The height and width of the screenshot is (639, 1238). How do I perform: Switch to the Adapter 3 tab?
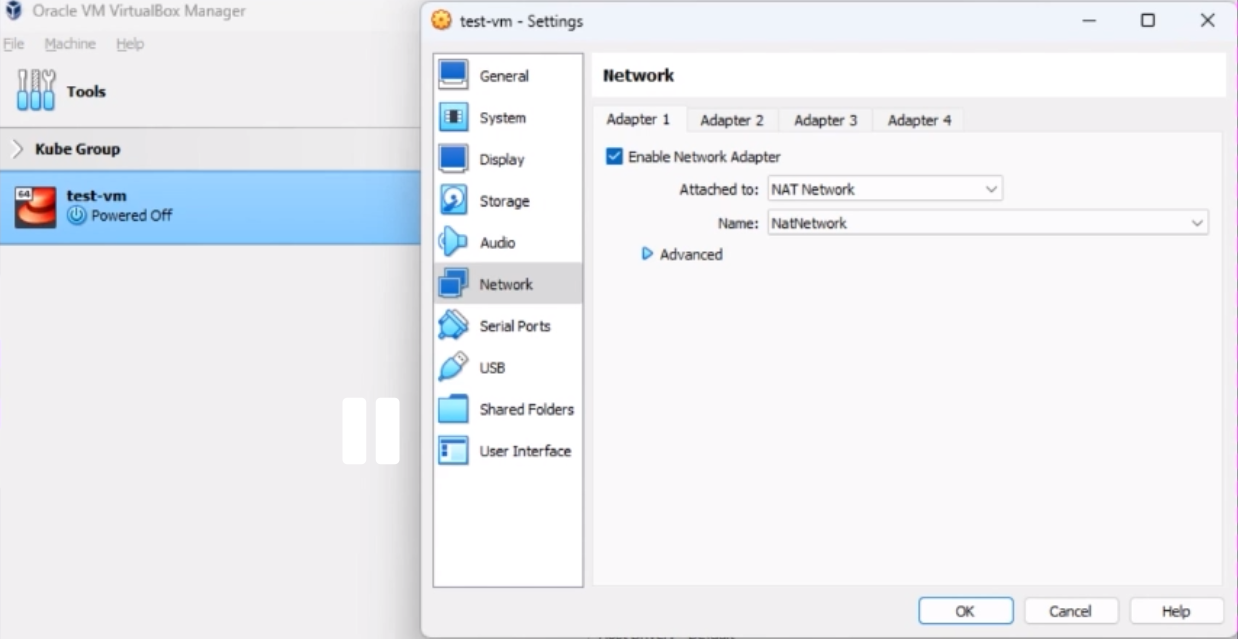coord(826,120)
